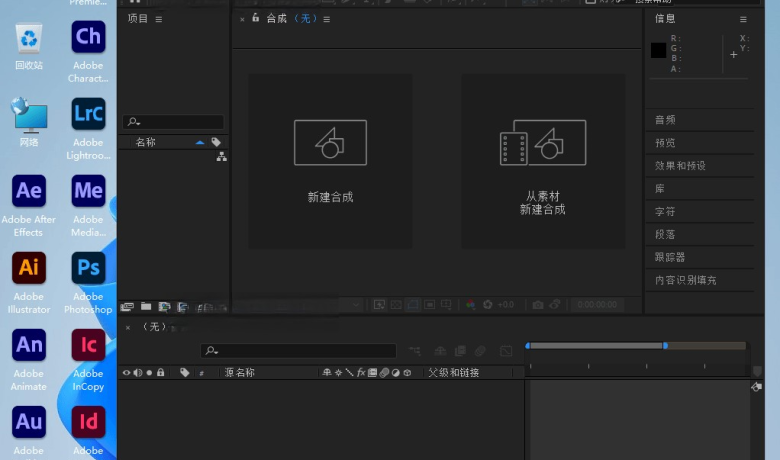The height and width of the screenshot is (460, 780).
Task: Click the lock column icon in timeline
Action: [160, 372]
